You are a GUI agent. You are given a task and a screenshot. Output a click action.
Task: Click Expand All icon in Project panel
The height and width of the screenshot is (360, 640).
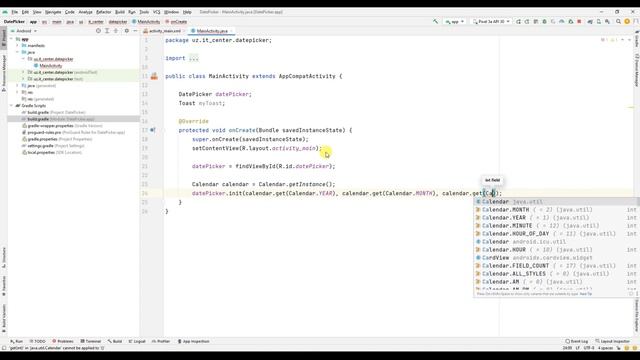(107, 31)
